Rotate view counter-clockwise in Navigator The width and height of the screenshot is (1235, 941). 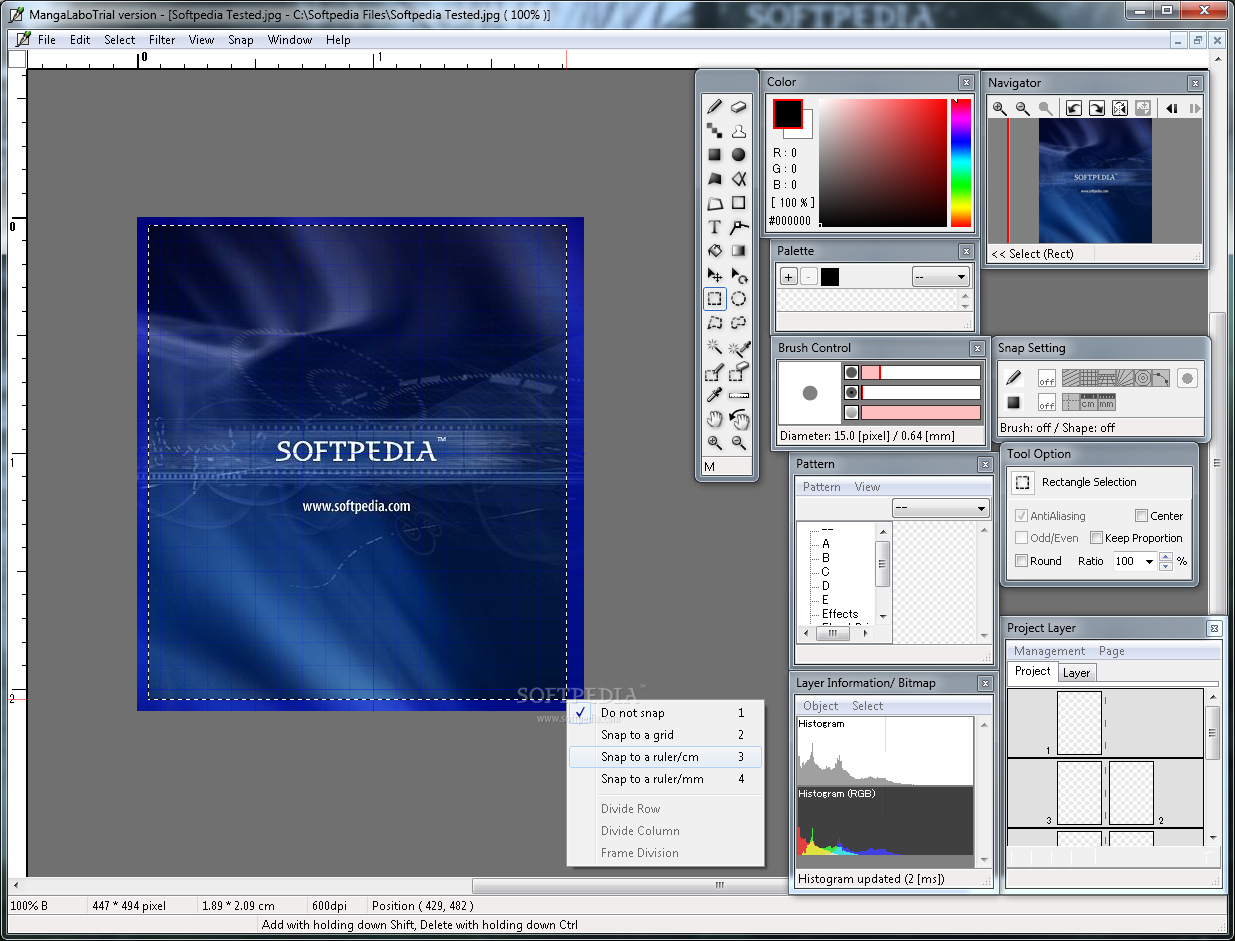(x=1073, y=109)
